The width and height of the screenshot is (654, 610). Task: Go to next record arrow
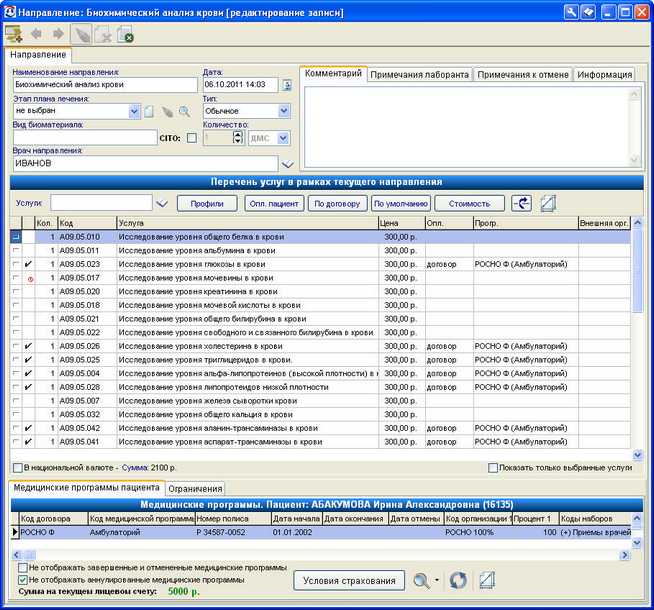click(x=58, y=34)
